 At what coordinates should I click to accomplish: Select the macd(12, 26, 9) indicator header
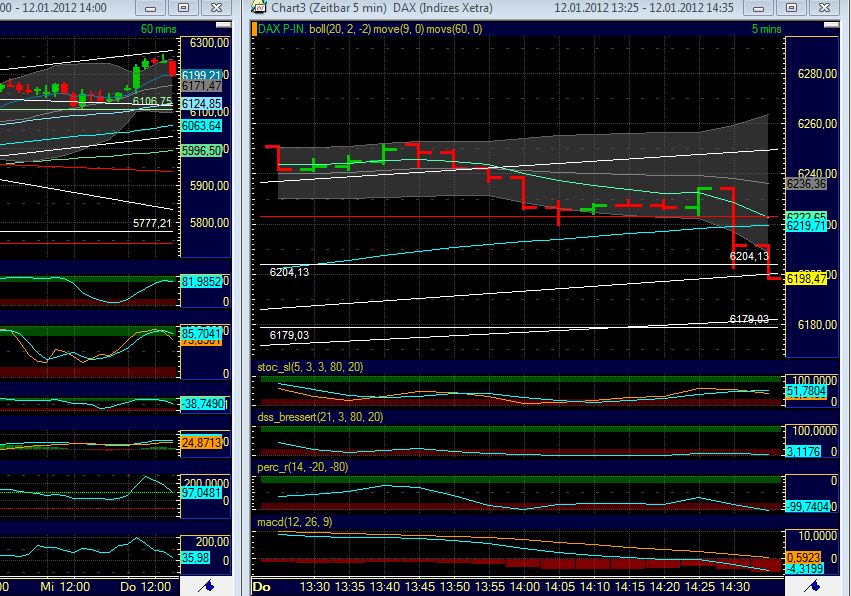point(293,522)
